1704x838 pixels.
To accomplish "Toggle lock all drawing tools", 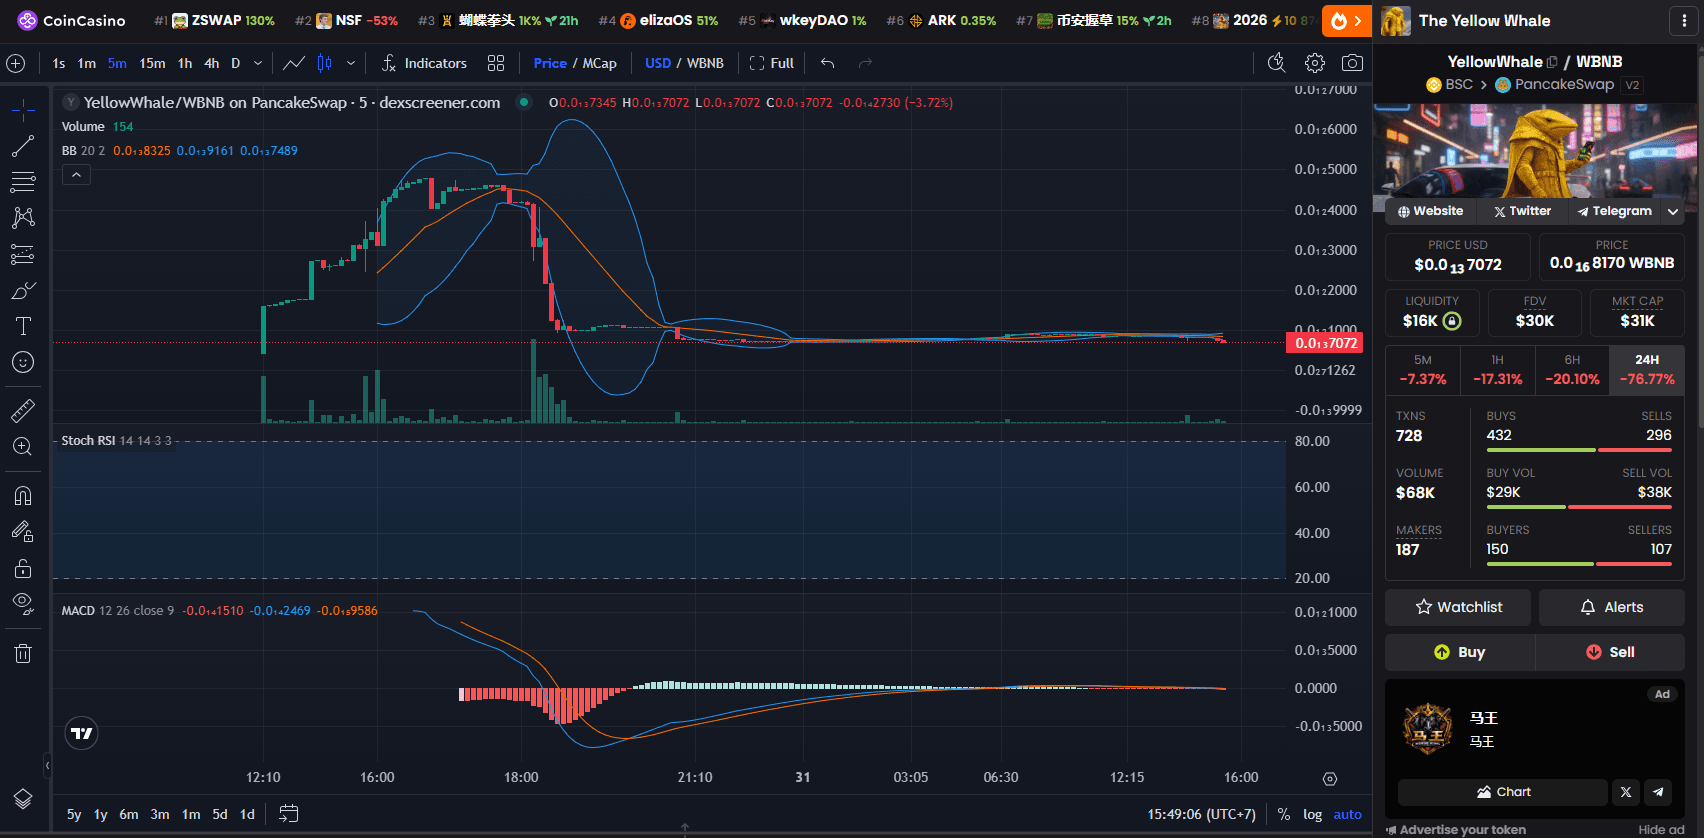I will pyautogui.click(x=23, y=568).
